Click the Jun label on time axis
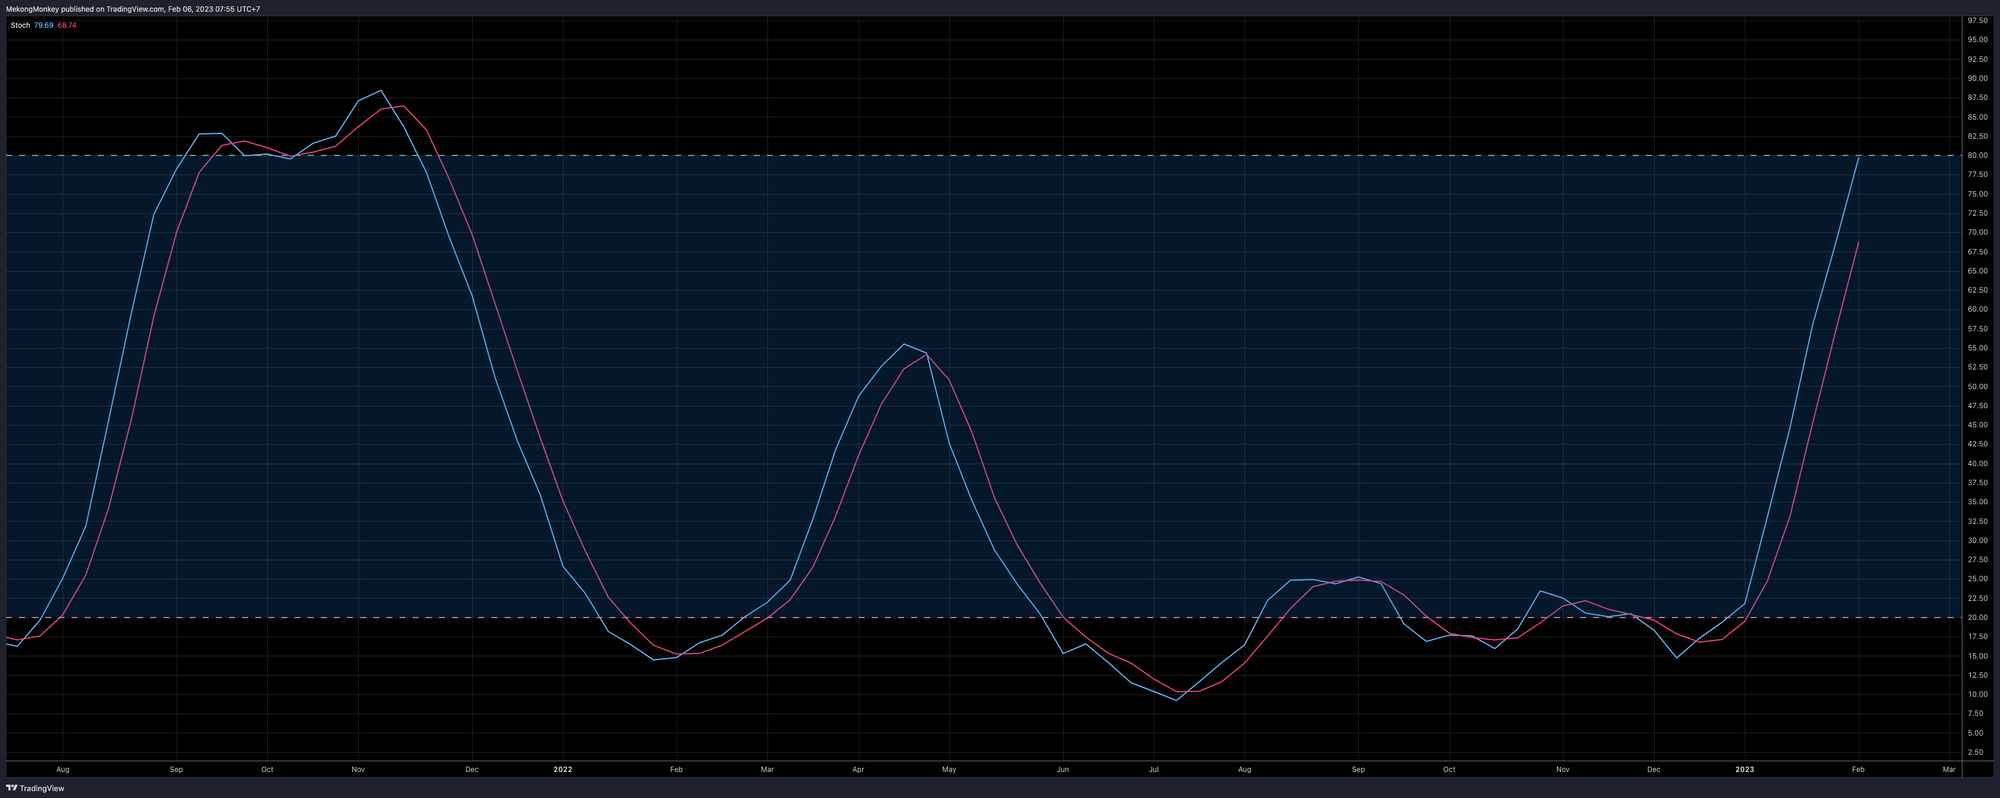 [1062, 769]
